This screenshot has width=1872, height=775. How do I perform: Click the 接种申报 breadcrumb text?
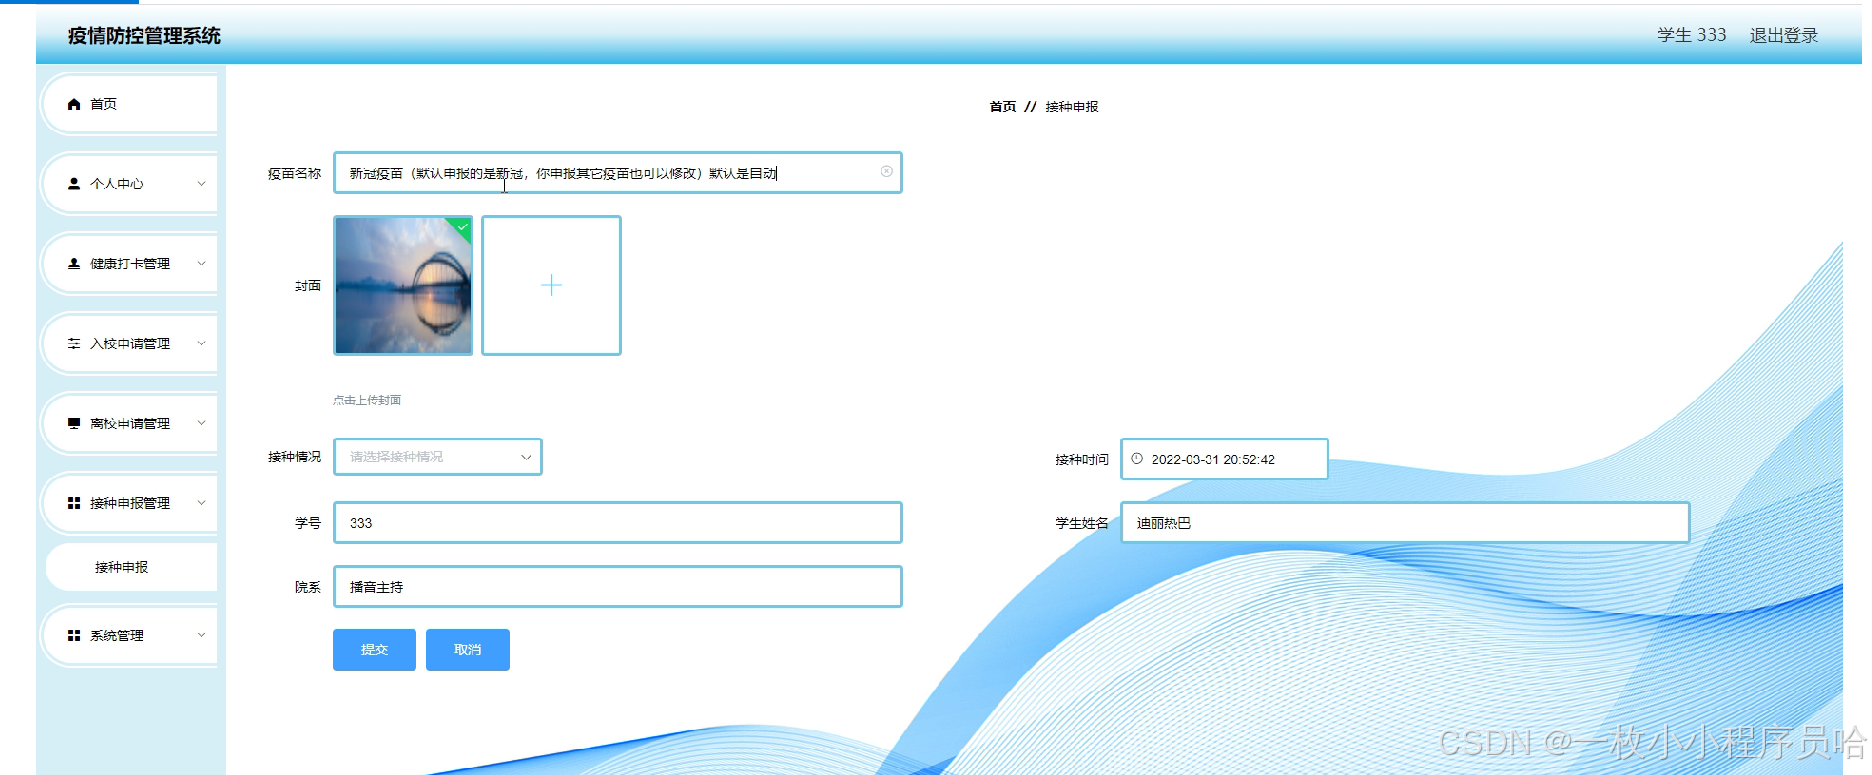tap(1072, 107)
